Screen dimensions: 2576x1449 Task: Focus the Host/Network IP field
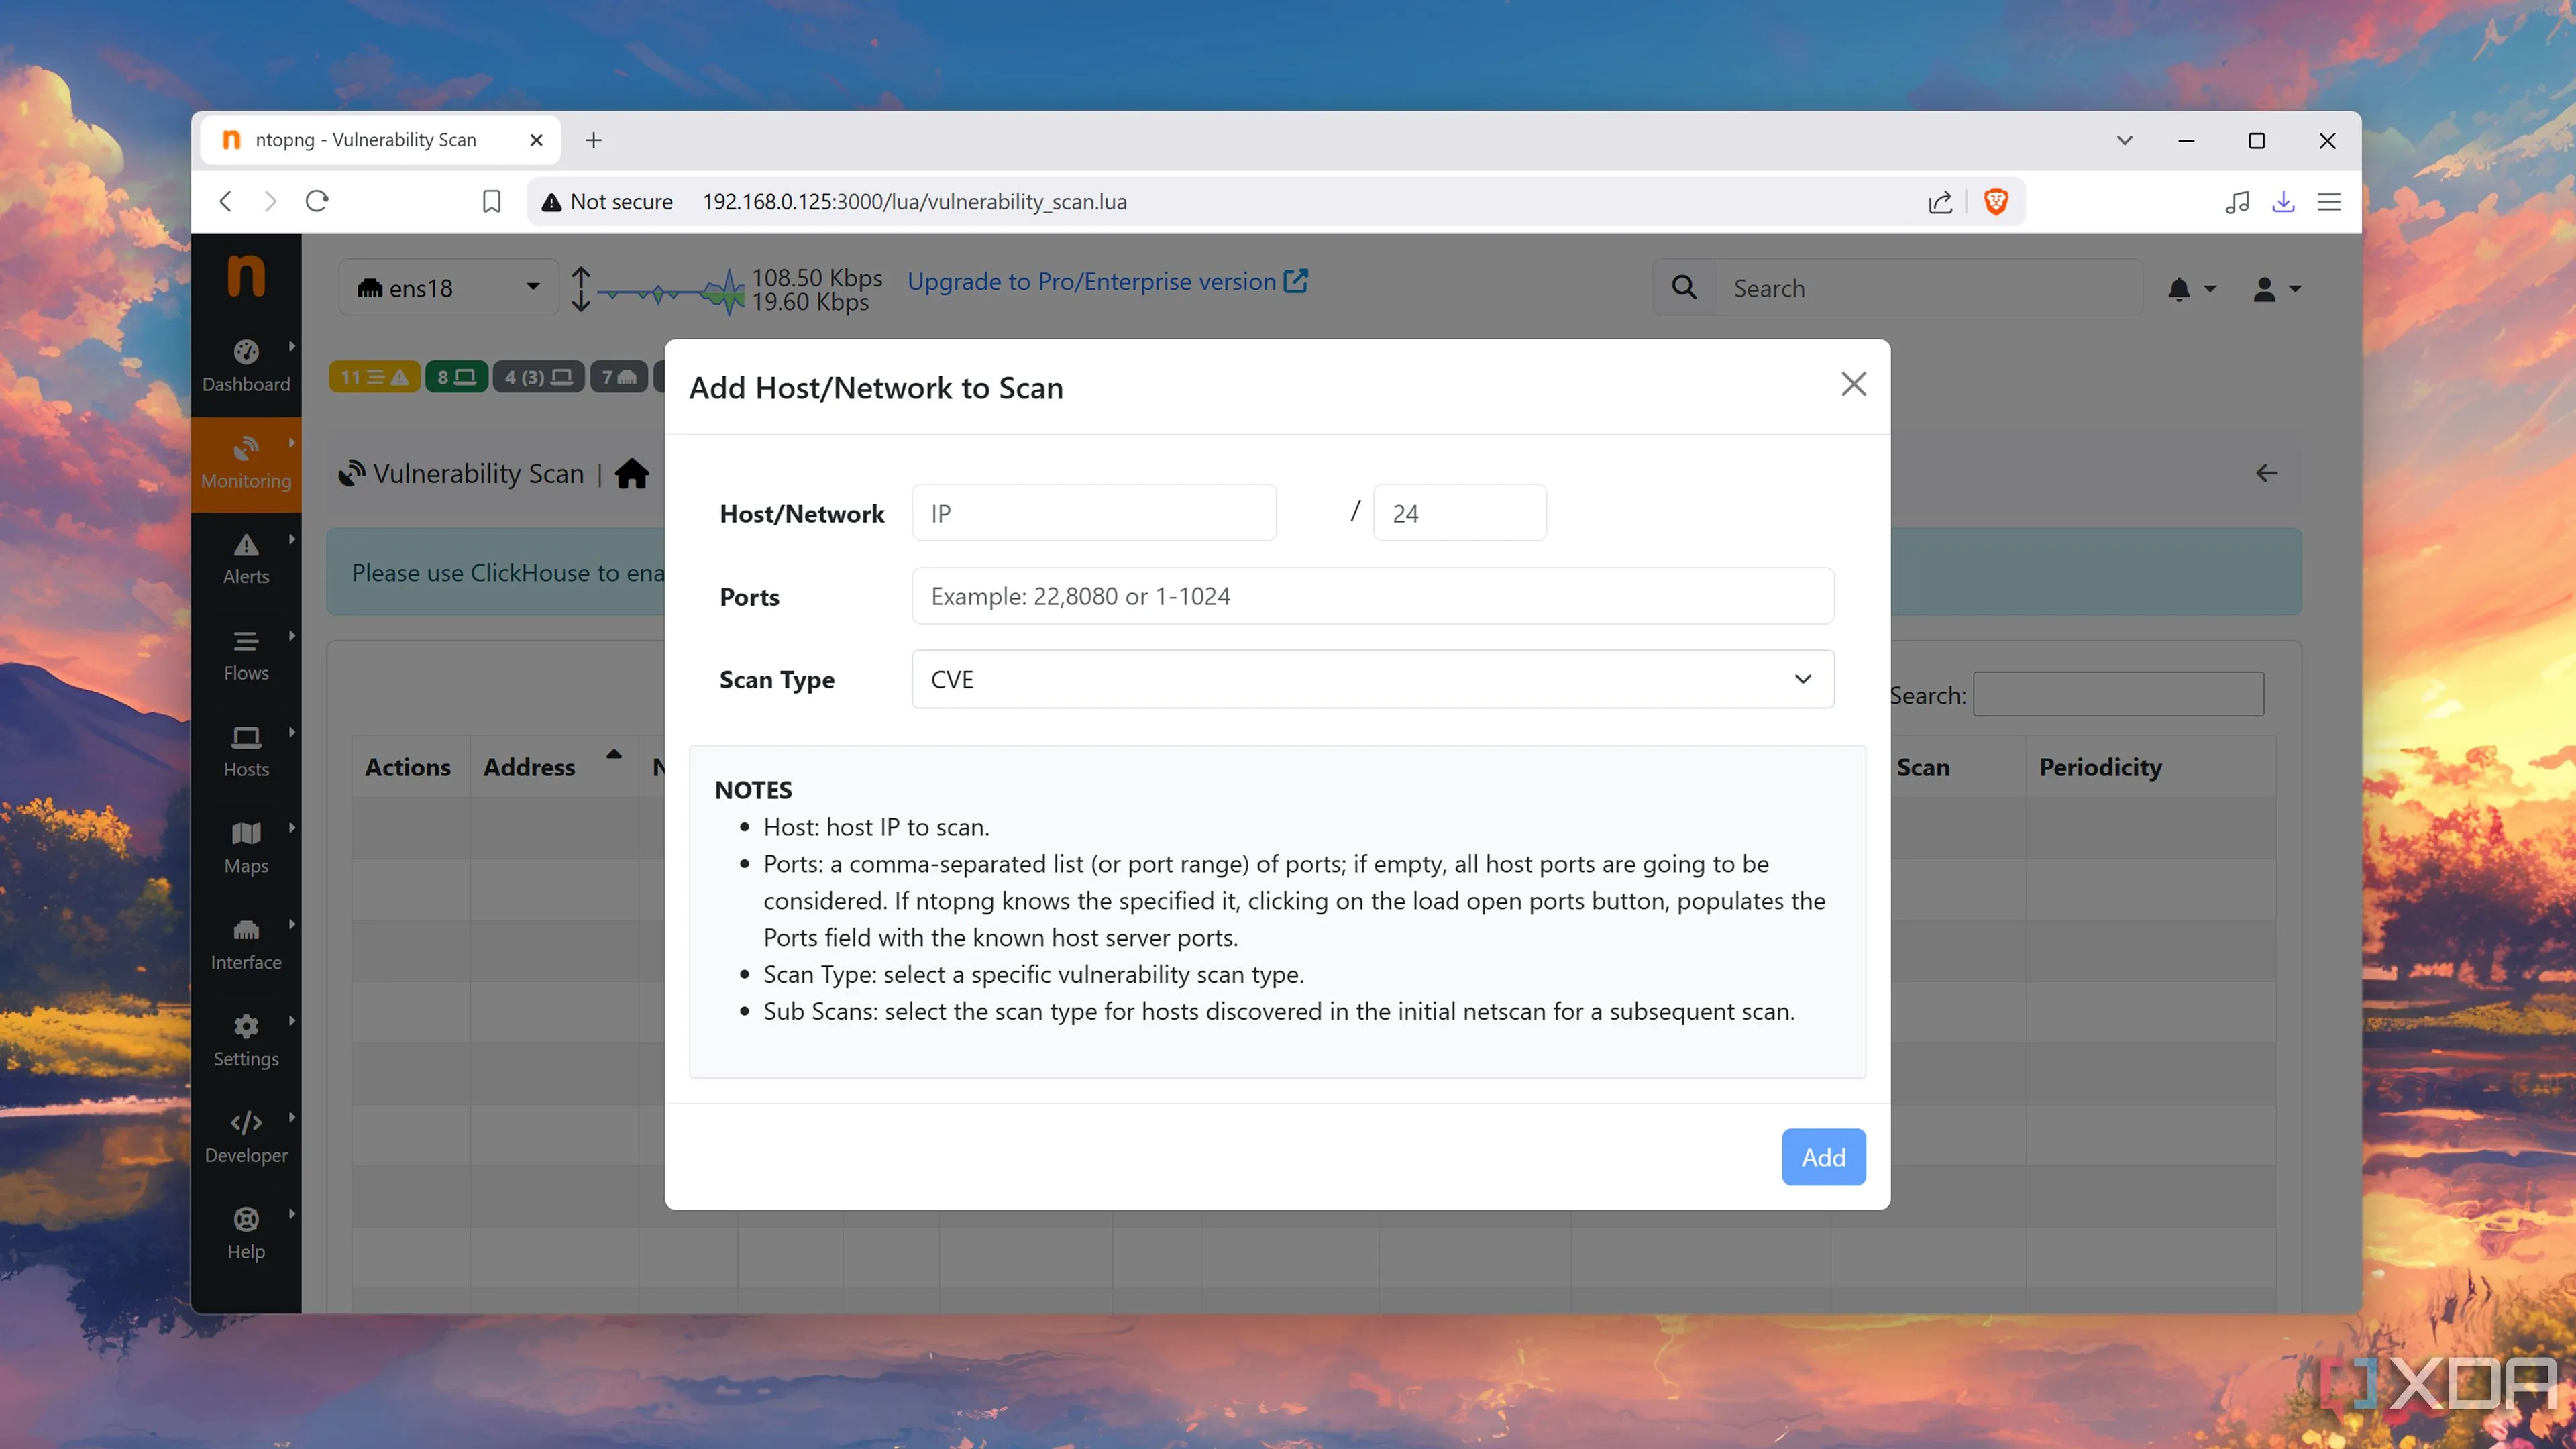coord(1094,513)
